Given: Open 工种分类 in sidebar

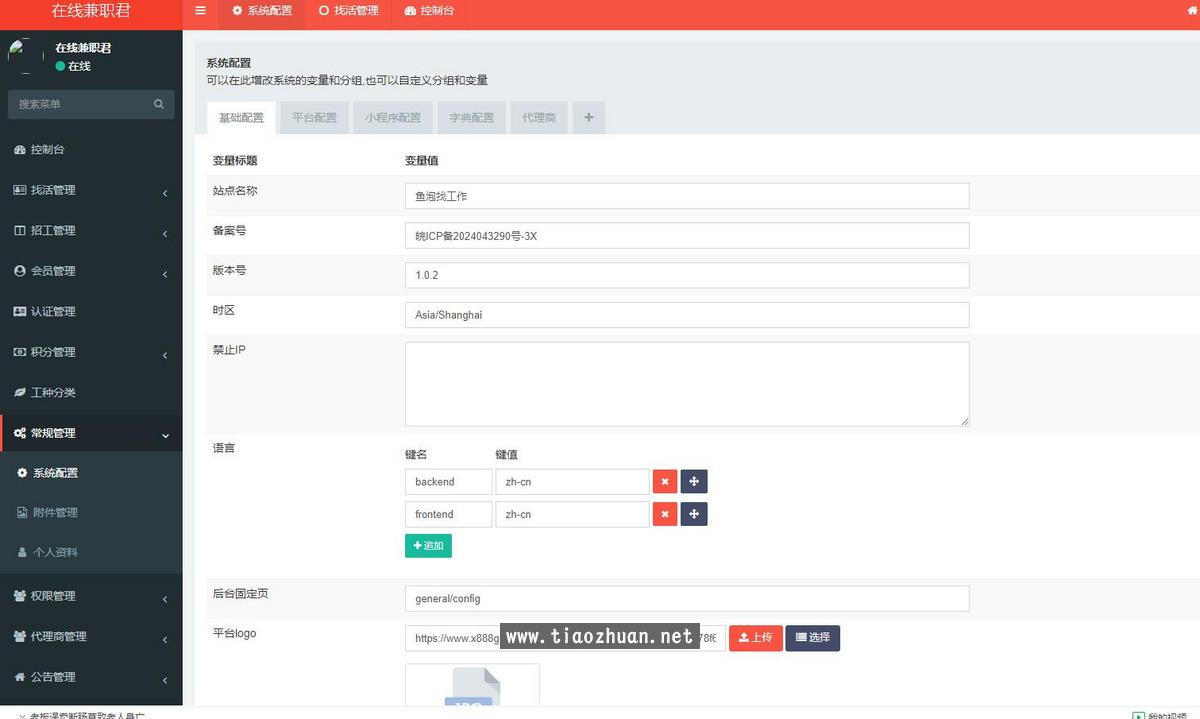Looking at the screenshot, I should click(53, 393).
